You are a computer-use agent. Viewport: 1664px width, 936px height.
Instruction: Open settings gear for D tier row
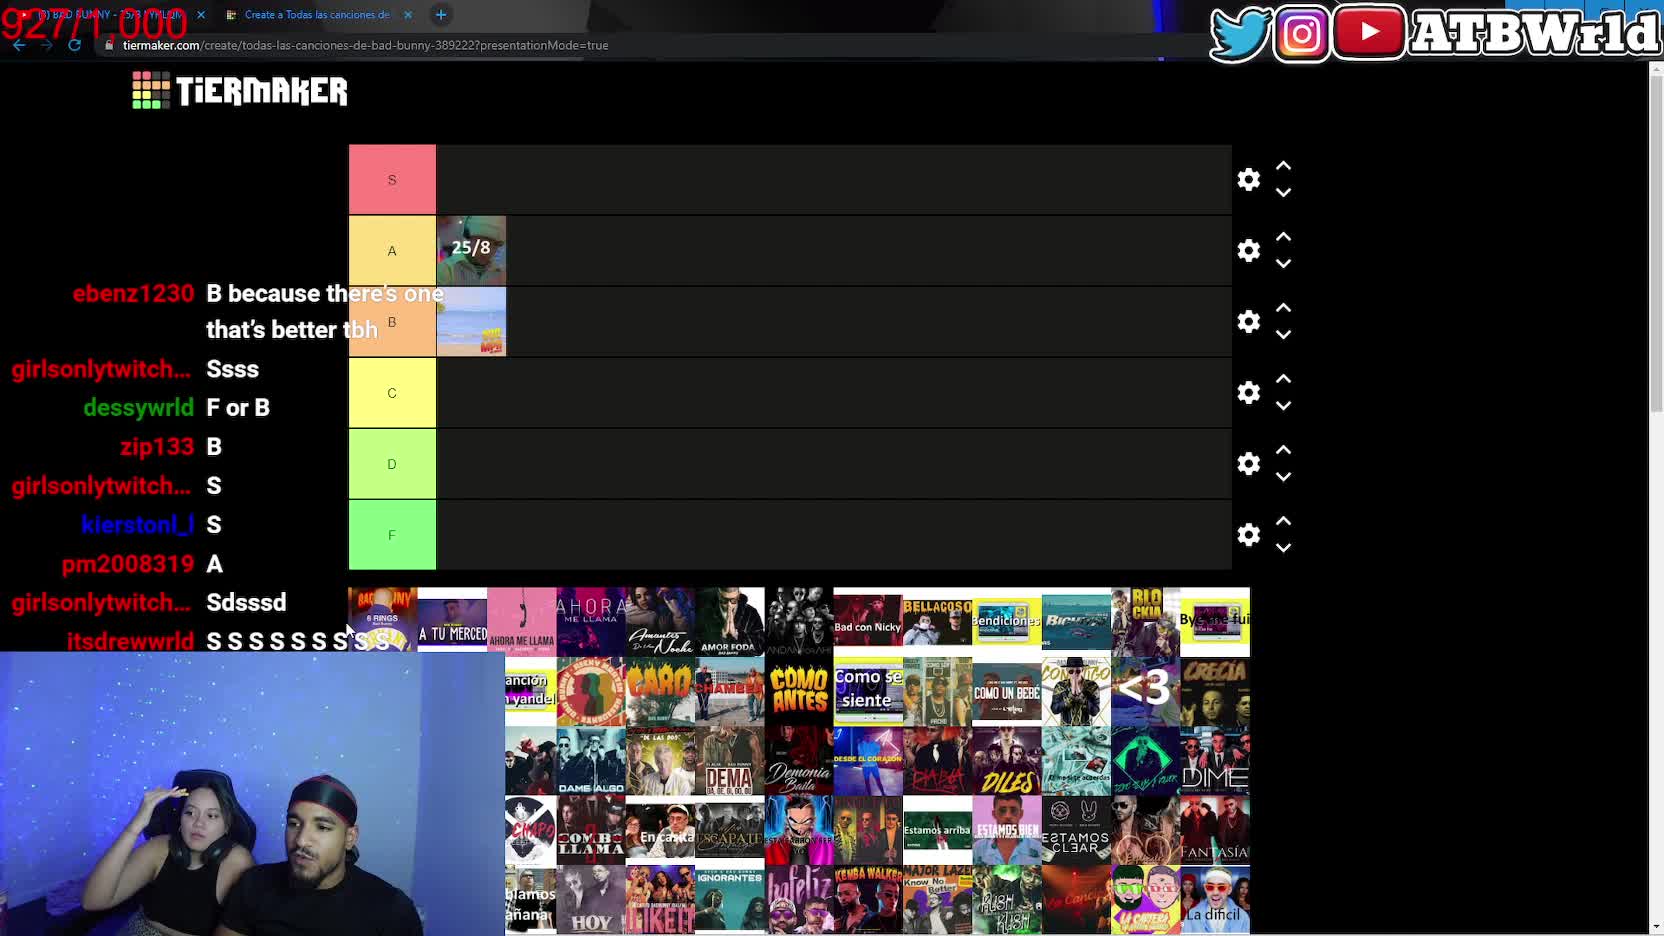tap(1249, 464)
